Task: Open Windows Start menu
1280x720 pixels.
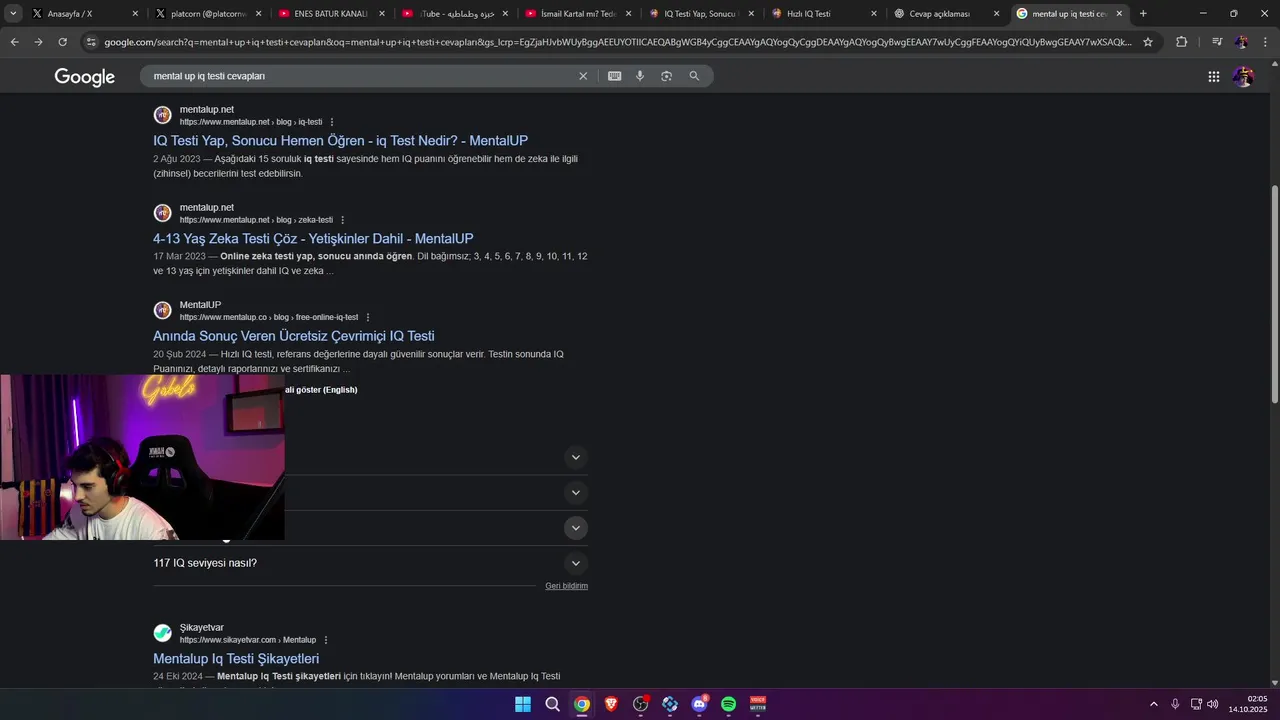Action: 523,704
